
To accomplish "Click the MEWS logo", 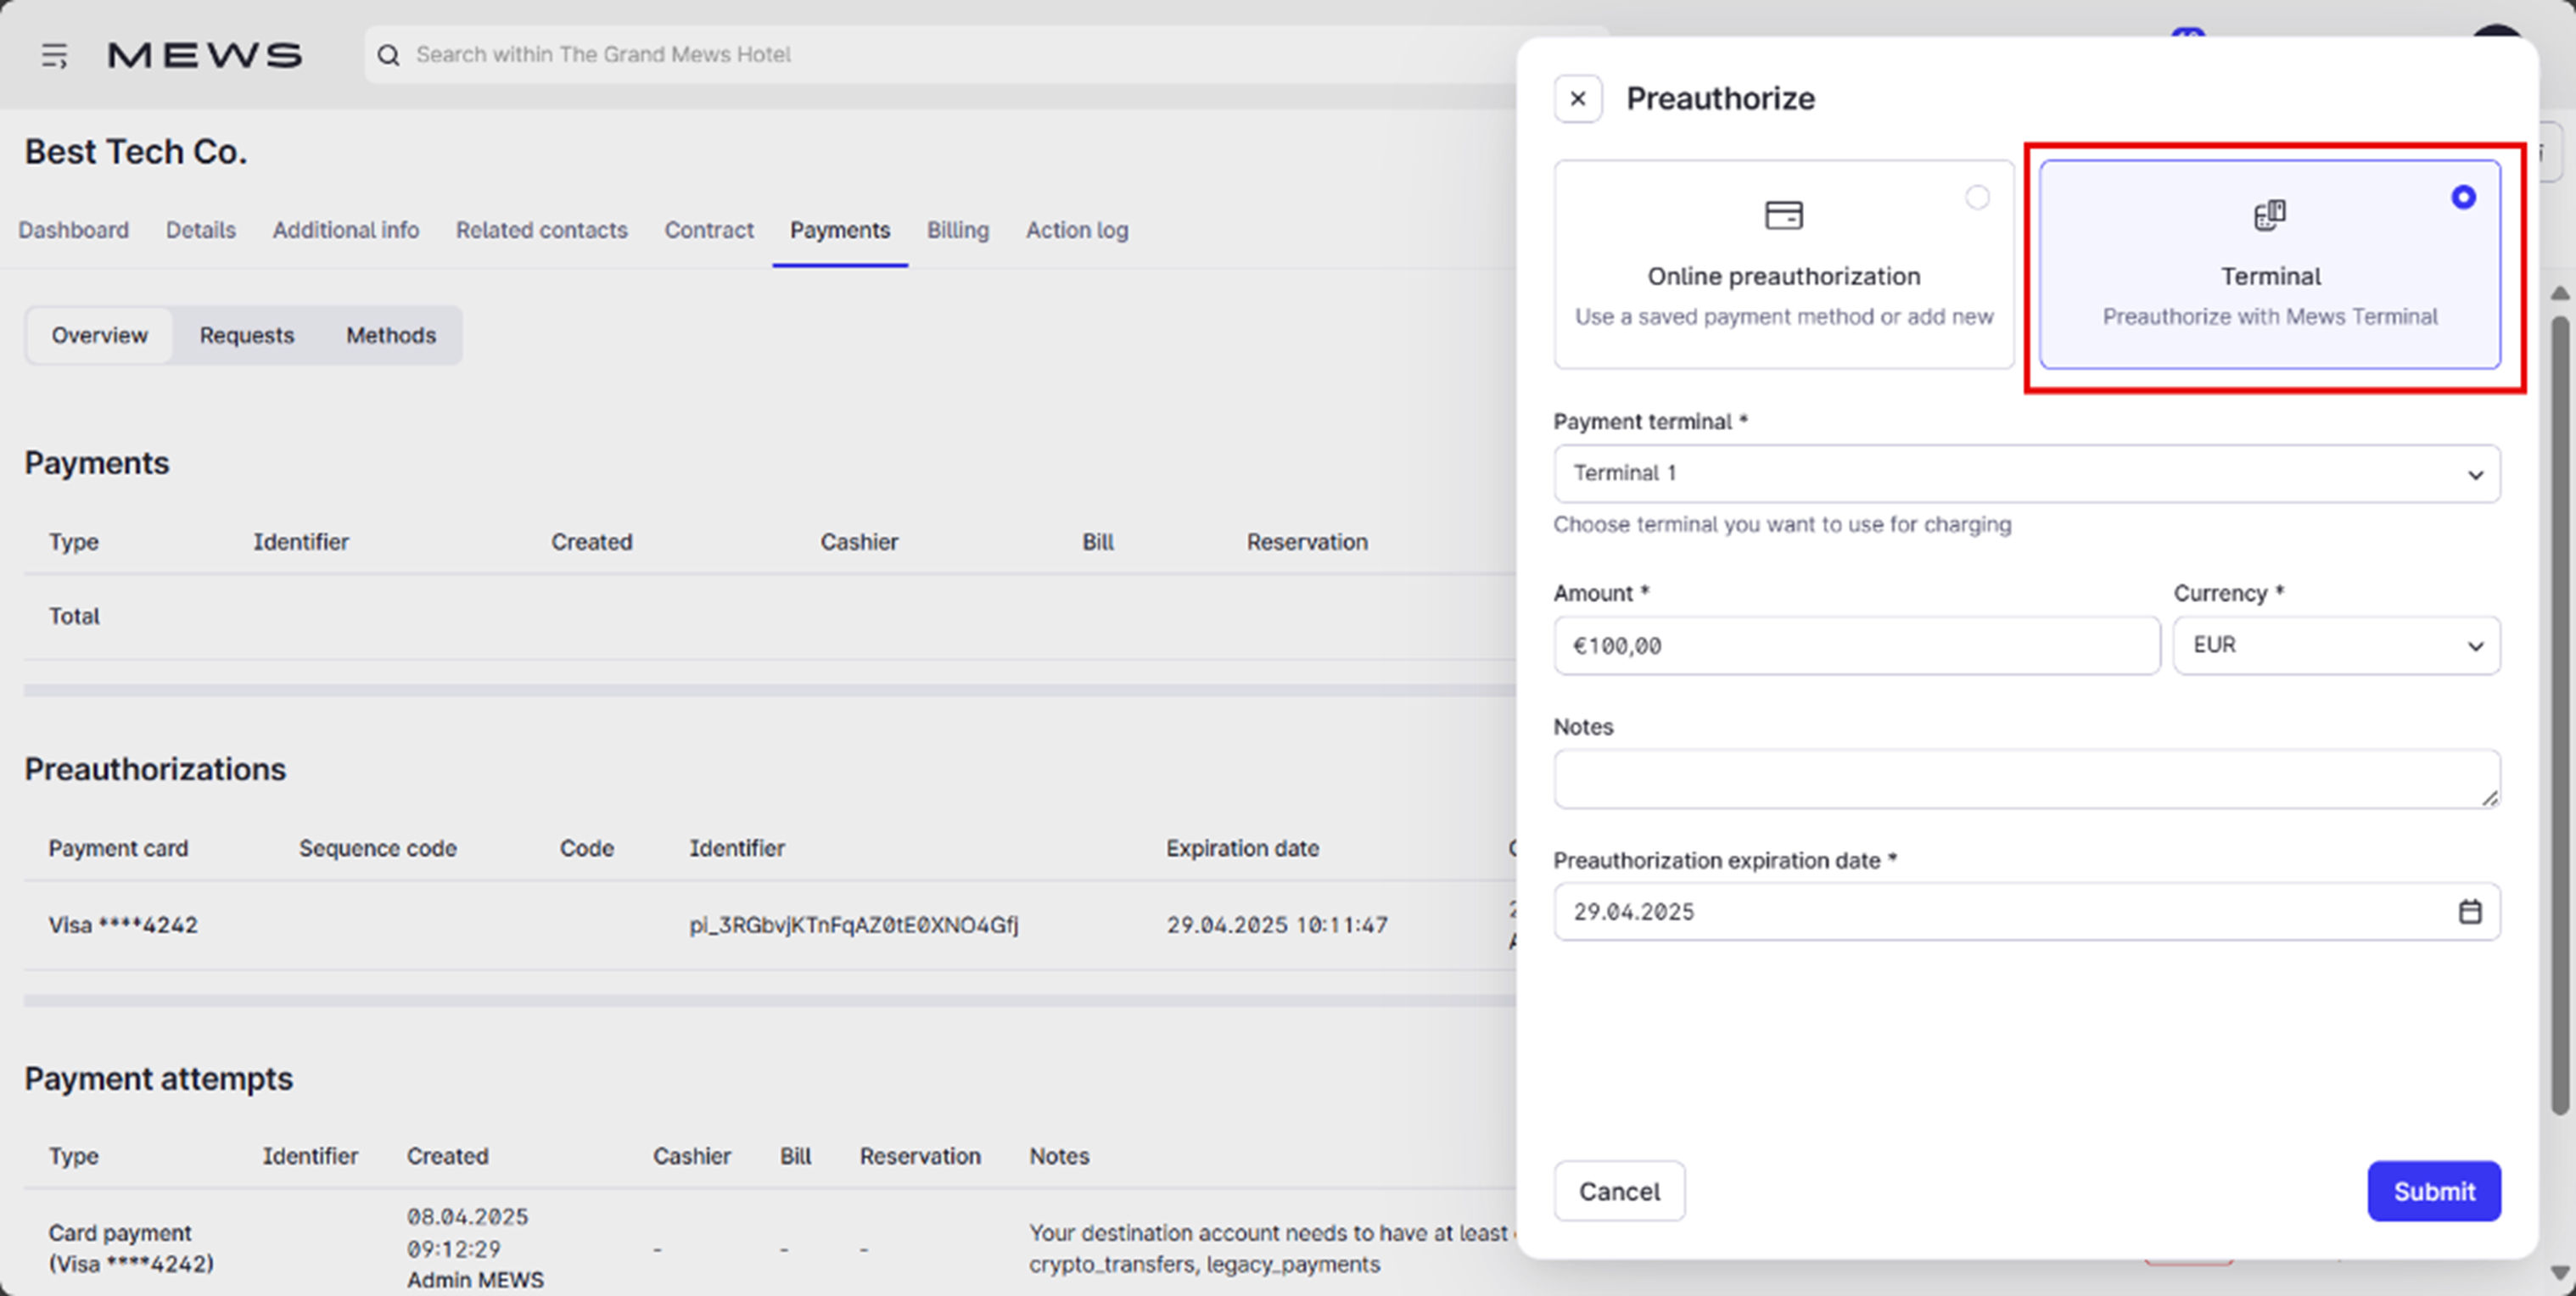I will (205, 55).
